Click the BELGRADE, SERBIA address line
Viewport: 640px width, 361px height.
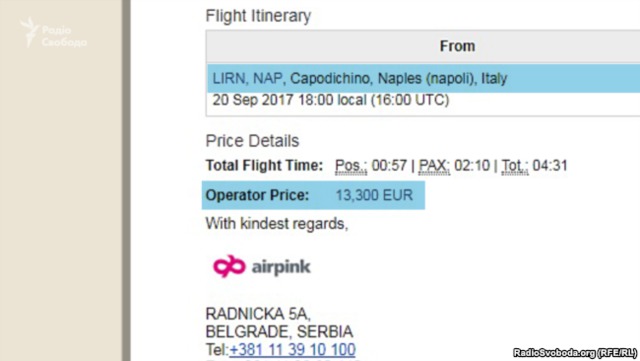tap(279, 332)
